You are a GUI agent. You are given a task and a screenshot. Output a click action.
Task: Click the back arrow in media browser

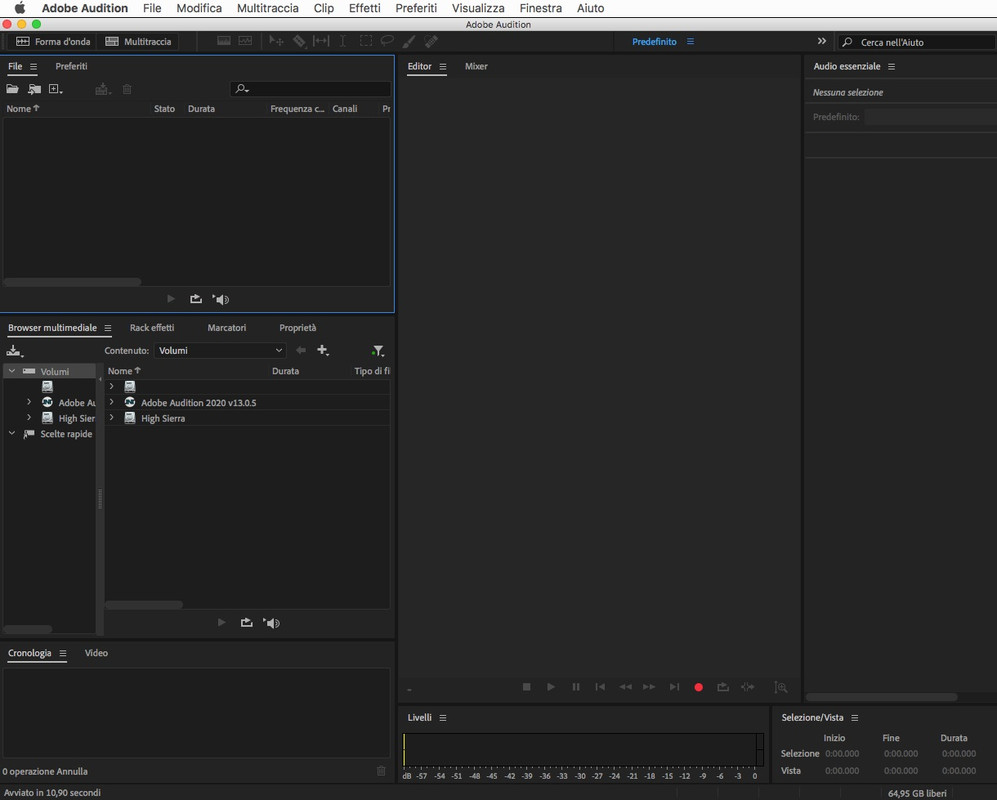[x=301, y=350]
